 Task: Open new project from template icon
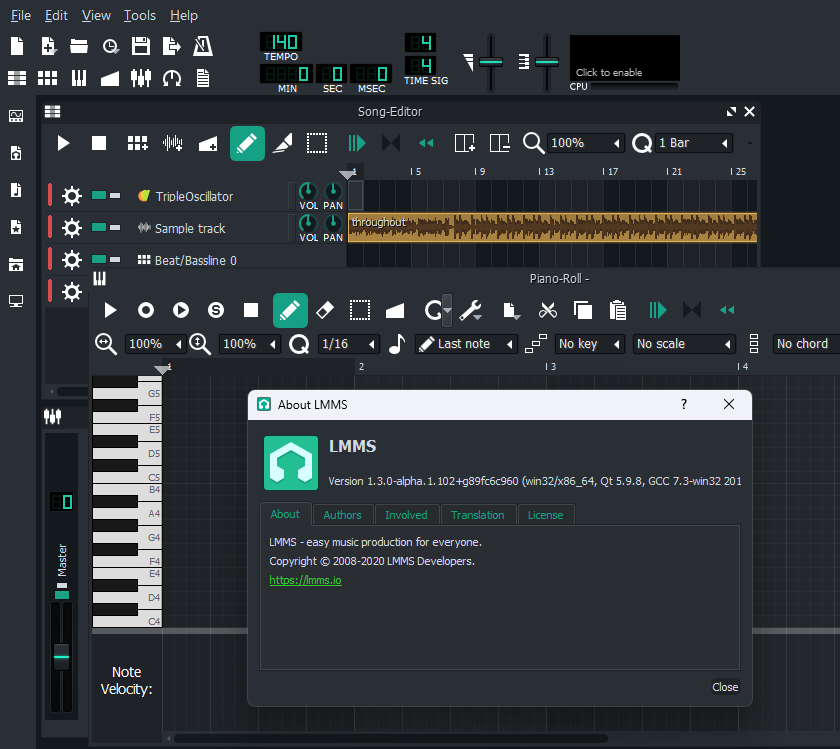point(48,46)
